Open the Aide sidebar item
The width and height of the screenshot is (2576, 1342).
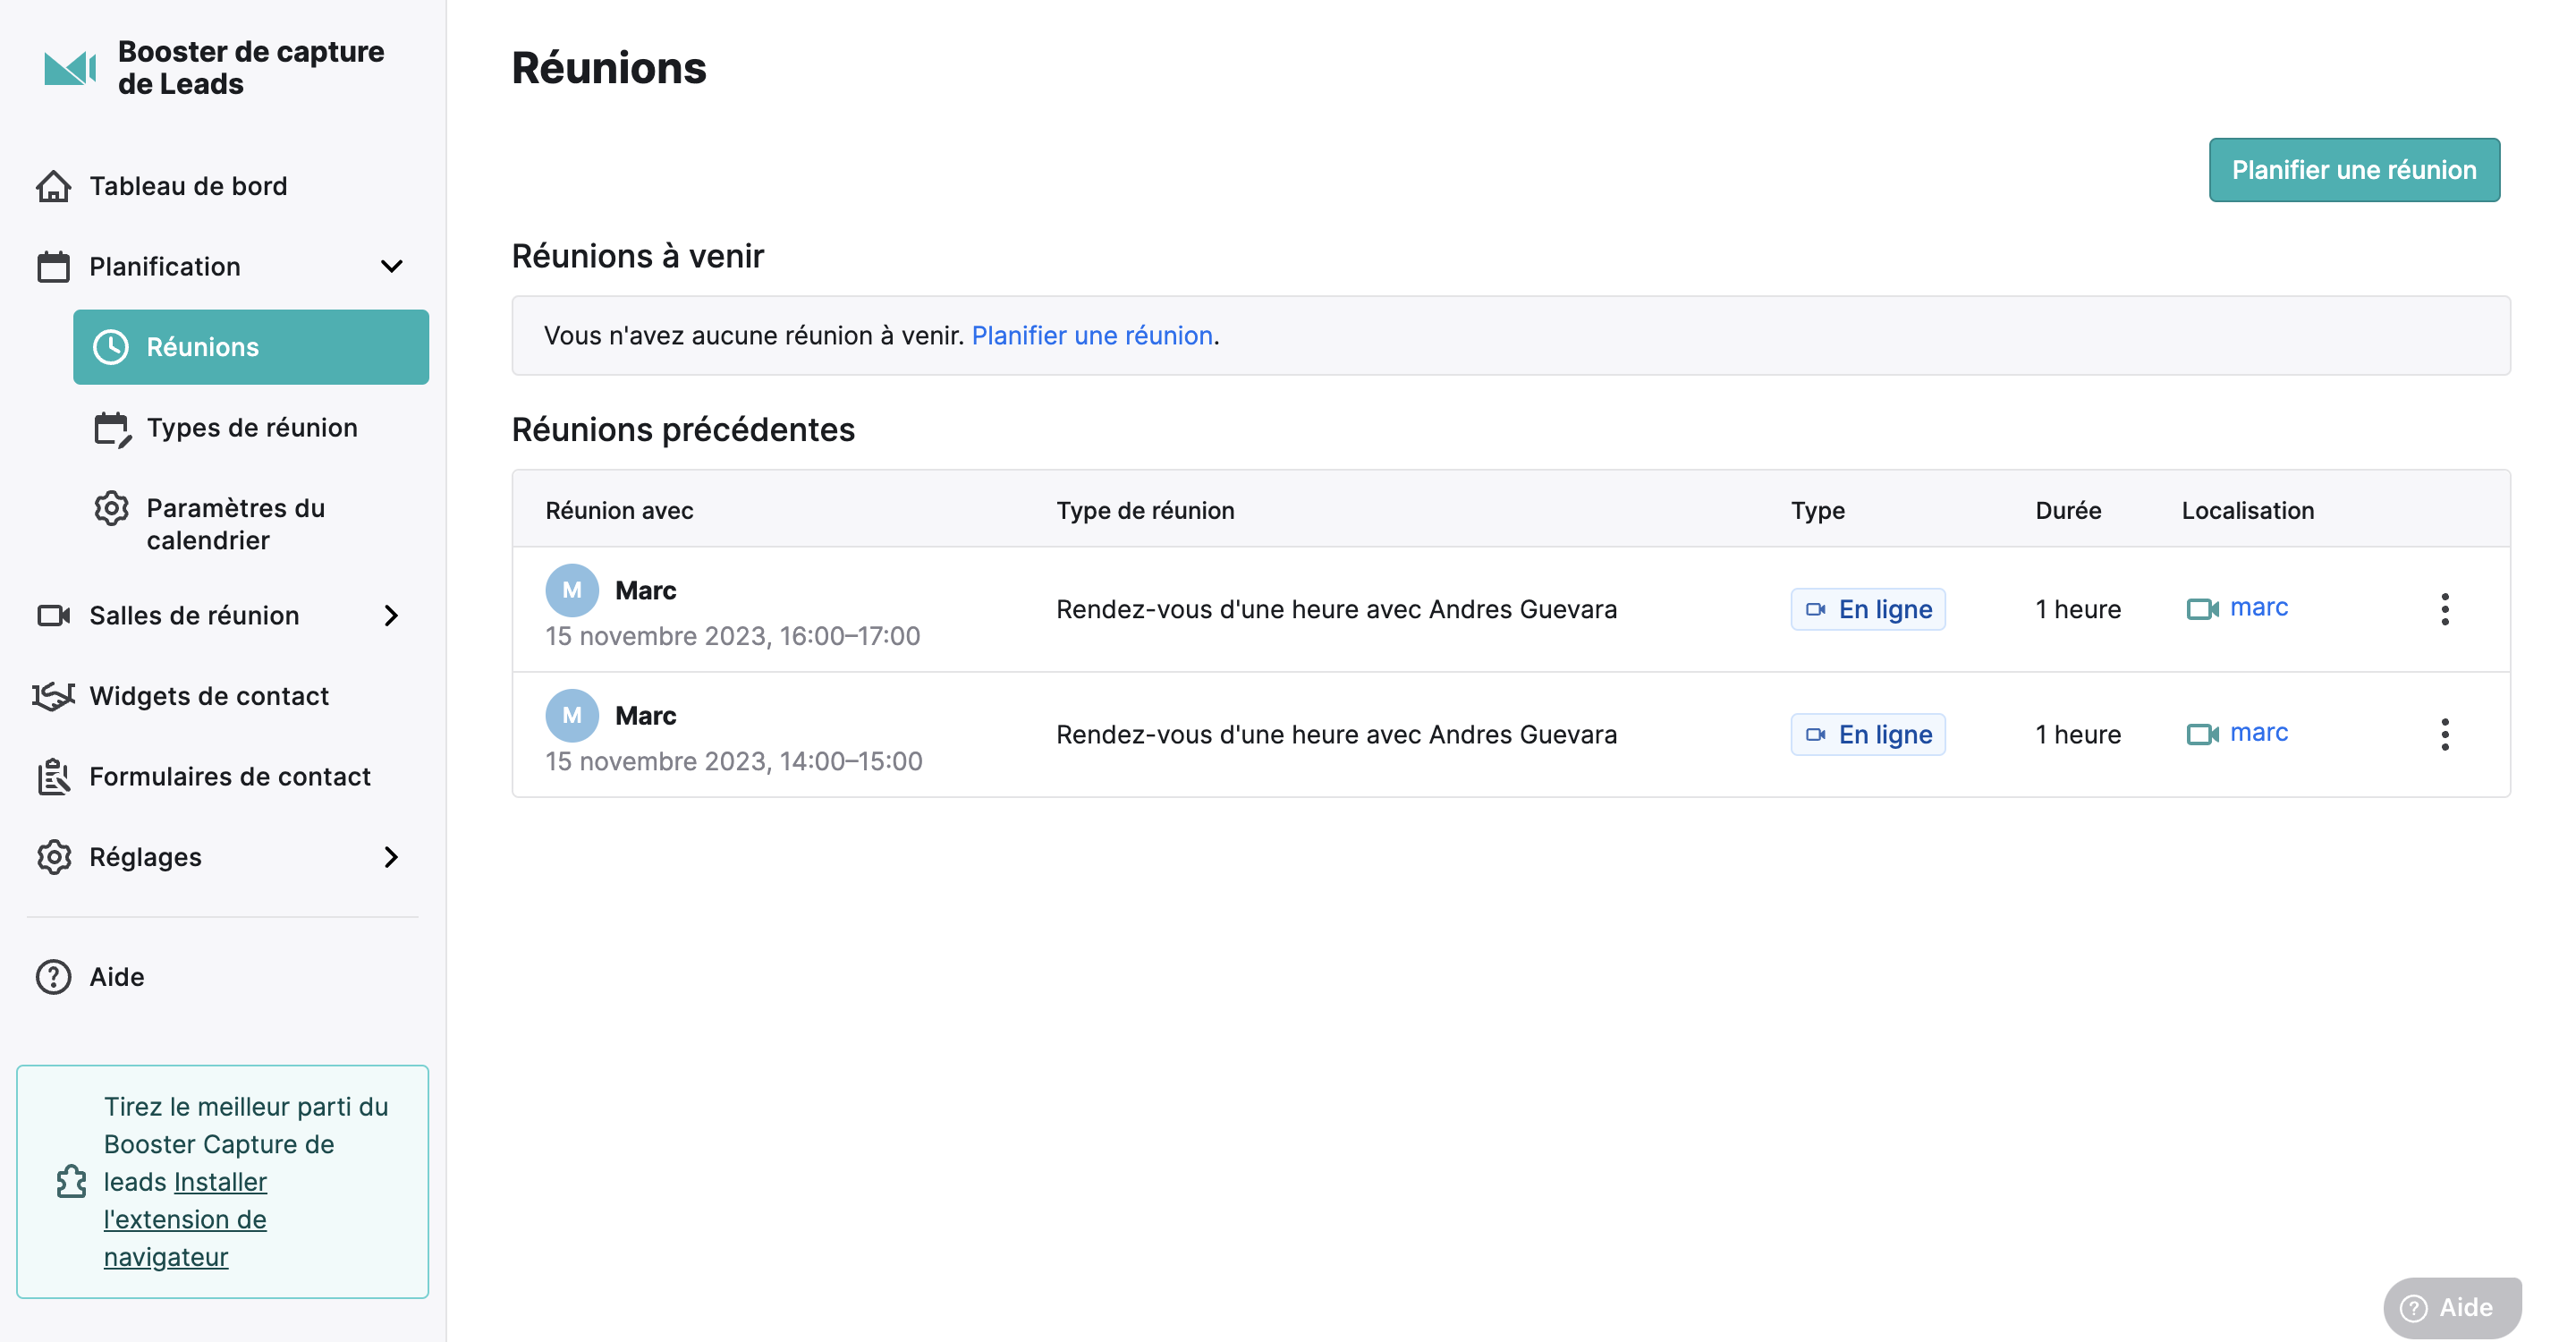[x=117, y=977]
